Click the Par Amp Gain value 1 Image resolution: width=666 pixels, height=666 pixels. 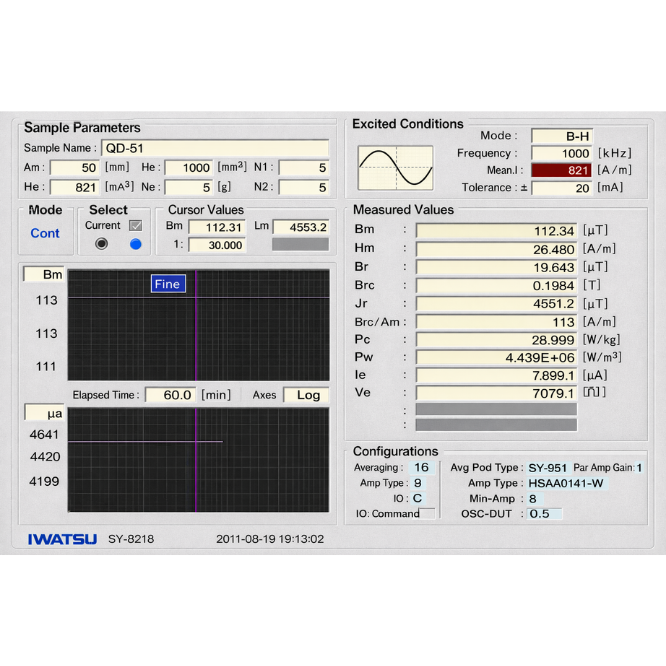click(x=639, y=468)
